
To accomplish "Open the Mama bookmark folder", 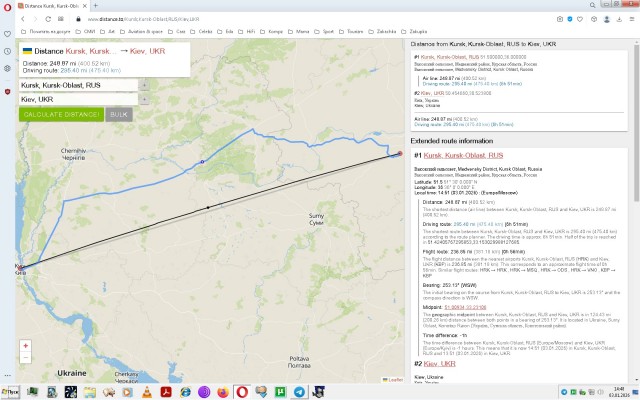I will click(298, 31).
